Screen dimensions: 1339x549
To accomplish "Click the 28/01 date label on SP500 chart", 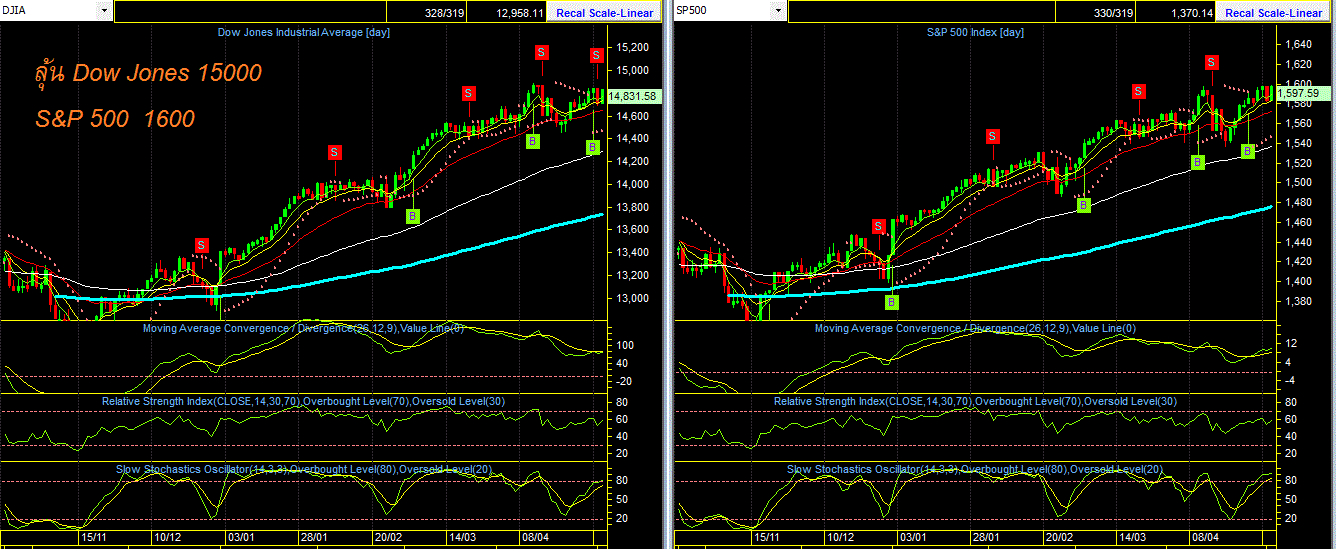I will [985, 537].
